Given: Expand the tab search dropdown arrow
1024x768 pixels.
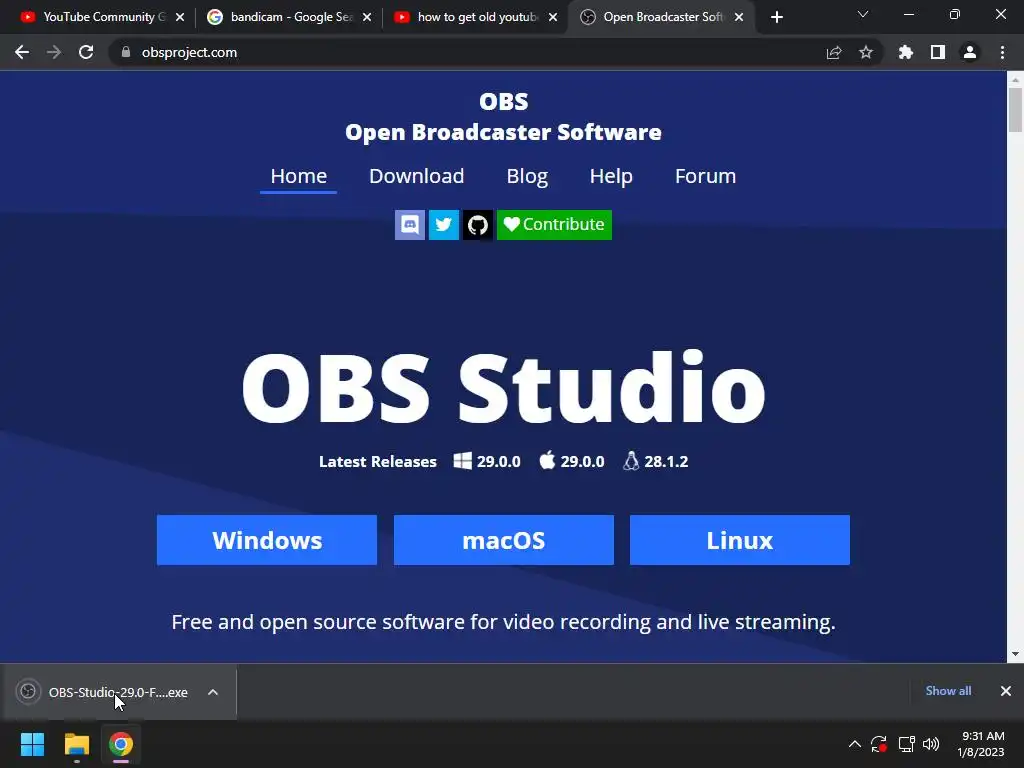Looking at the screenshot, I should click(x=863, y=14).
